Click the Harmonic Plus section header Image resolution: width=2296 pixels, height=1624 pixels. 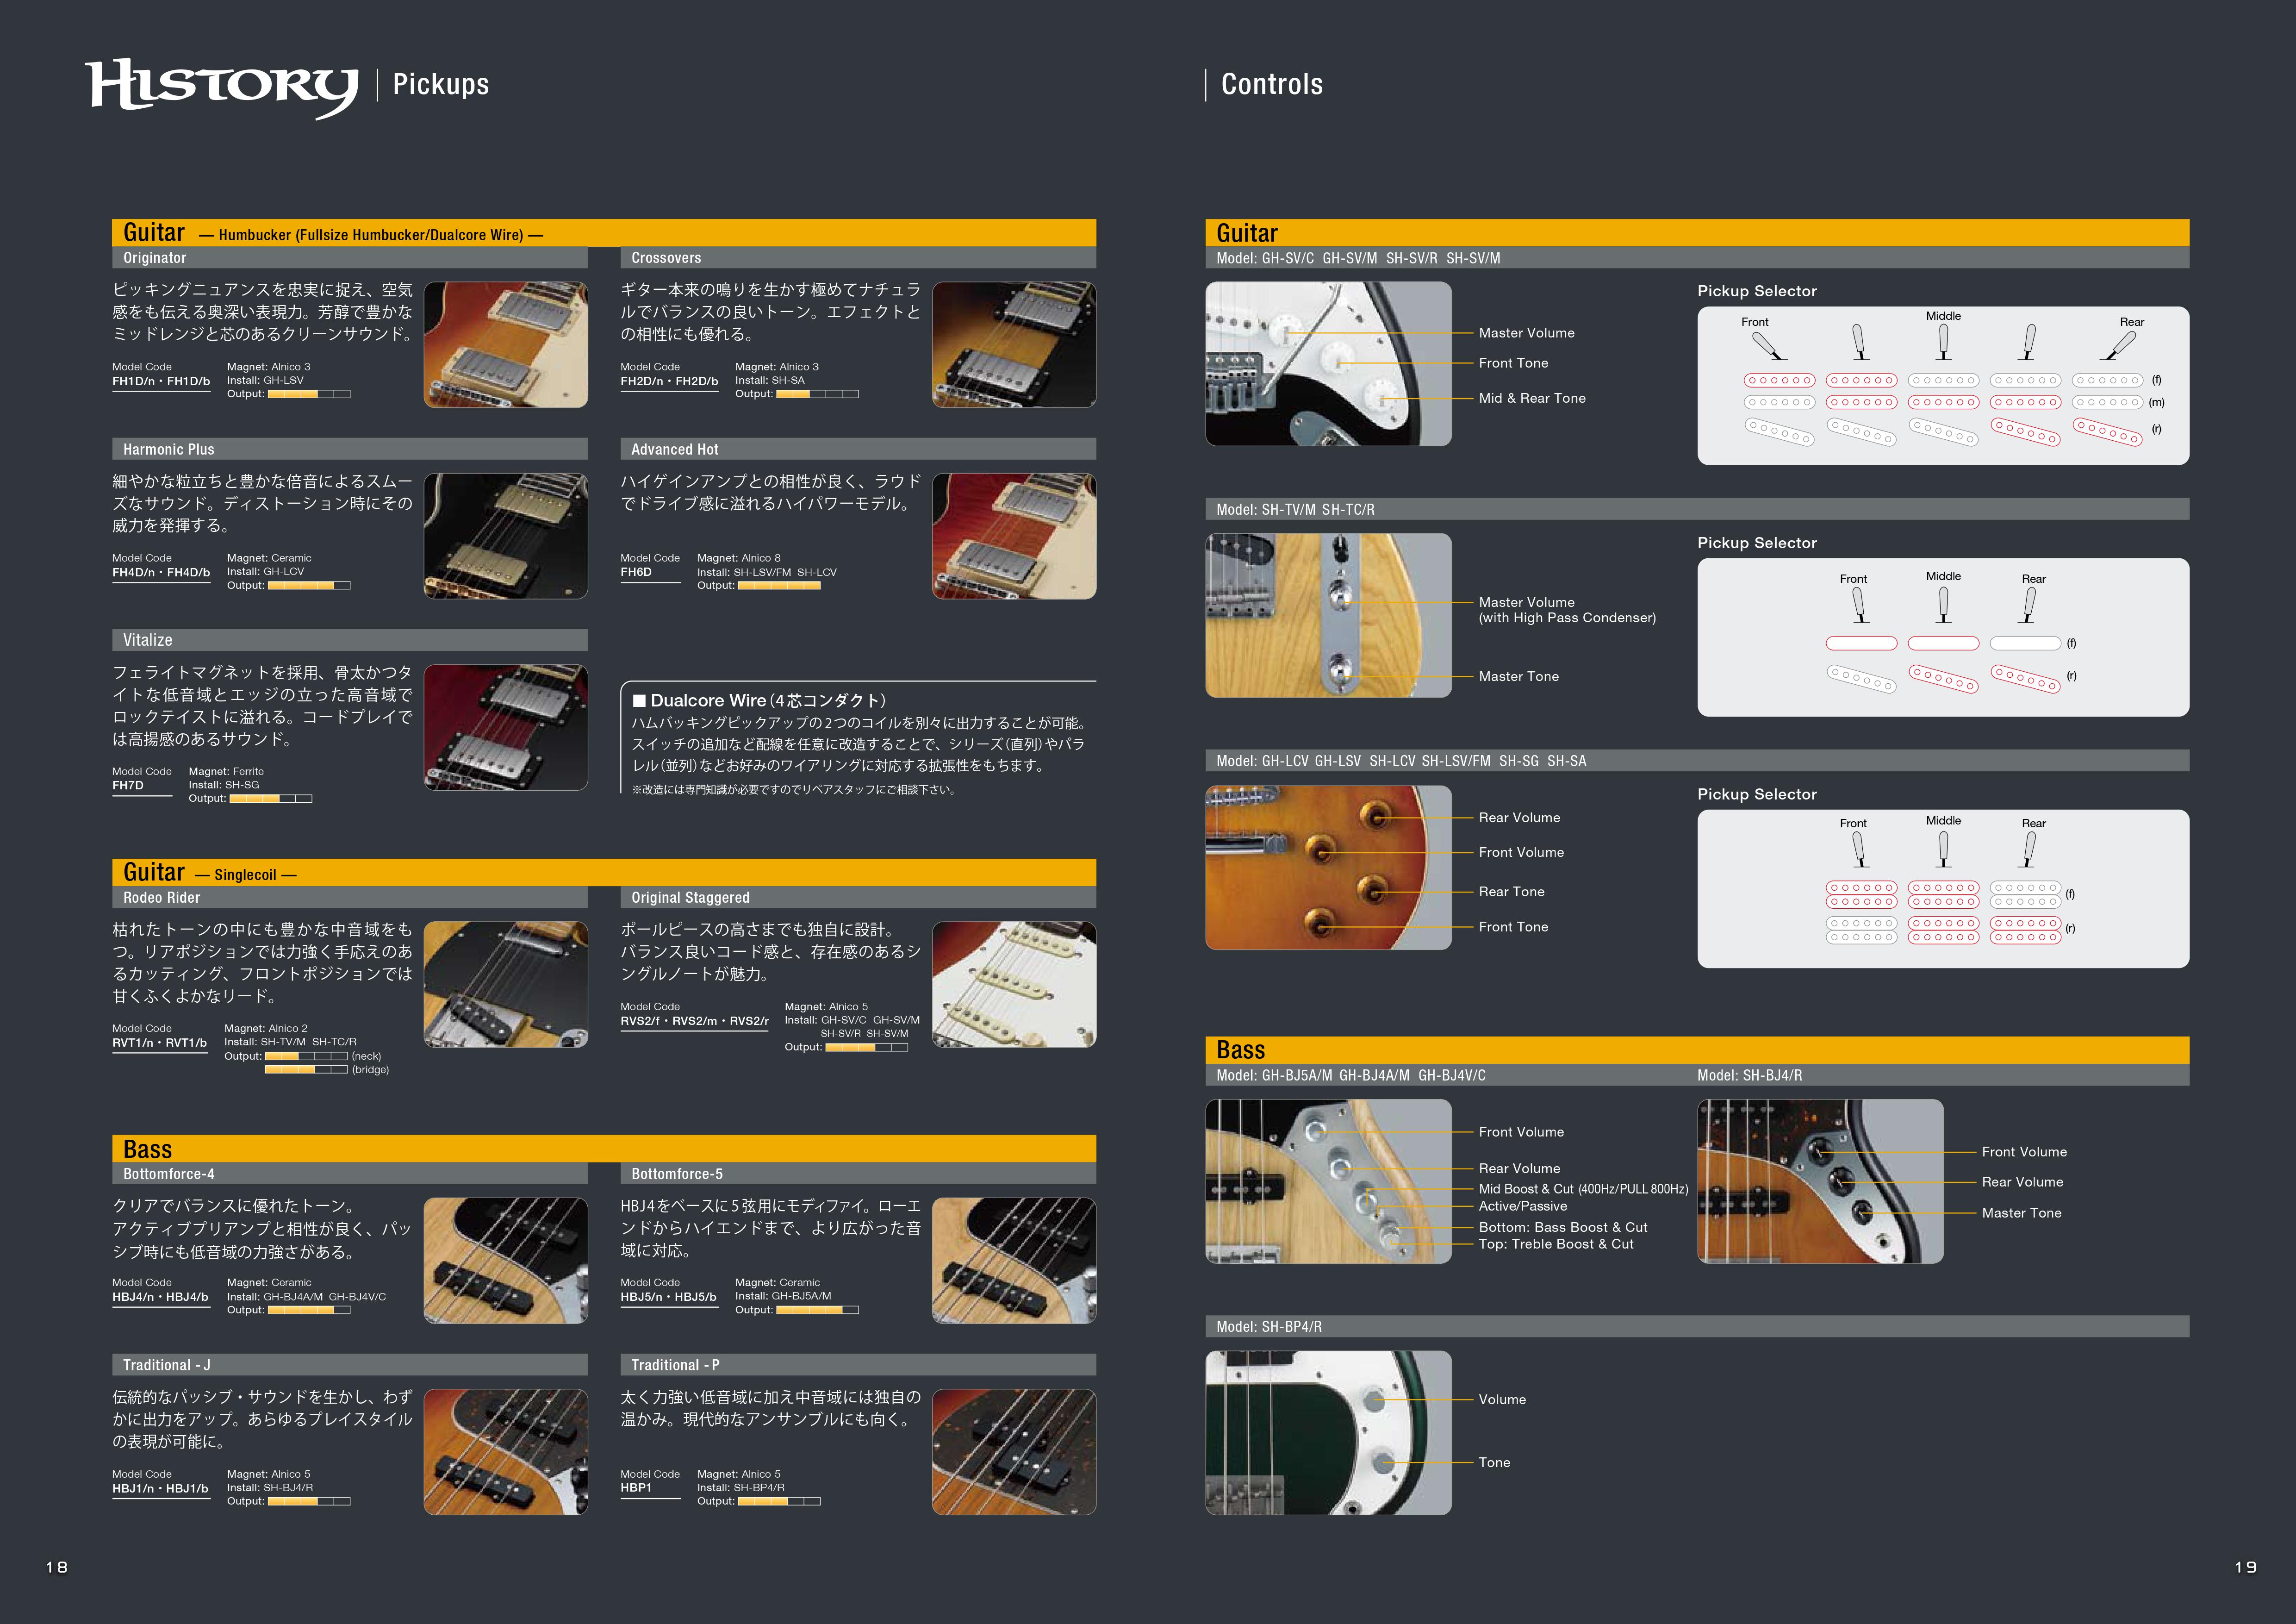[350, 449]
